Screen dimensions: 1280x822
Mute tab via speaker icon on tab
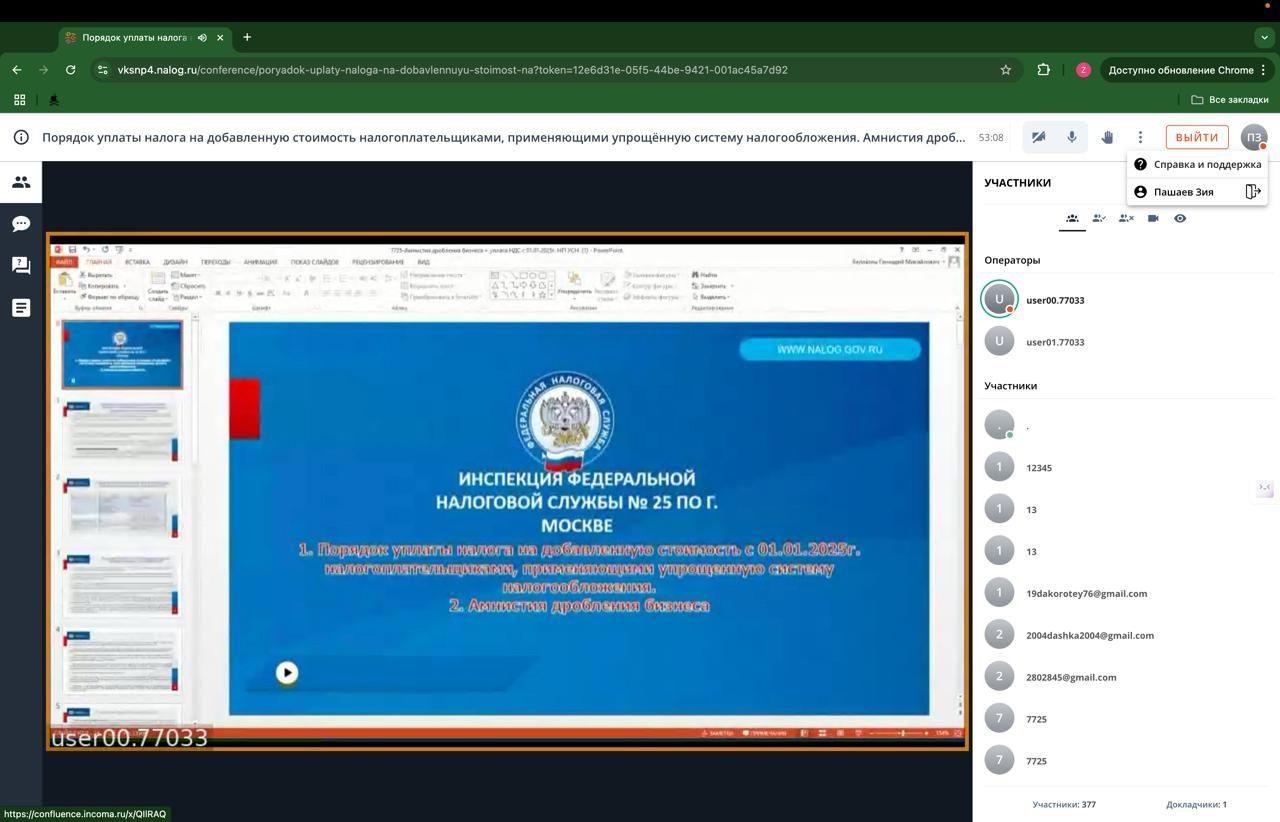(202, 38)
